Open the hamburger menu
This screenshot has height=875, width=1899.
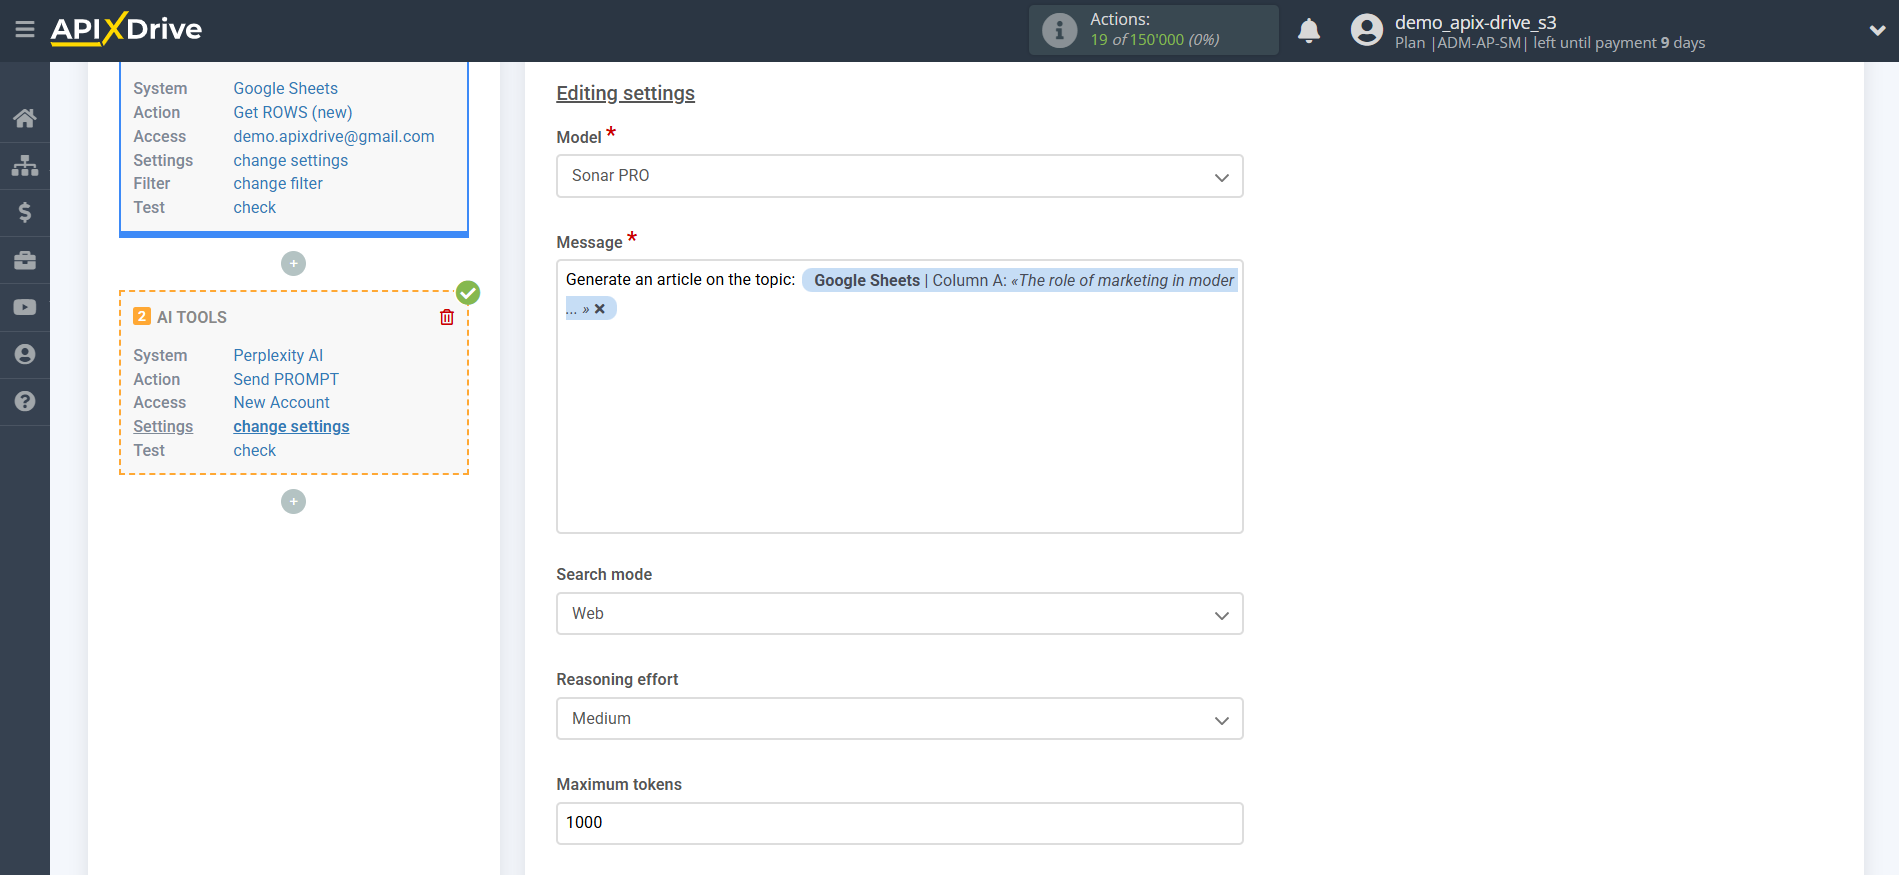[x=25, y=30]
